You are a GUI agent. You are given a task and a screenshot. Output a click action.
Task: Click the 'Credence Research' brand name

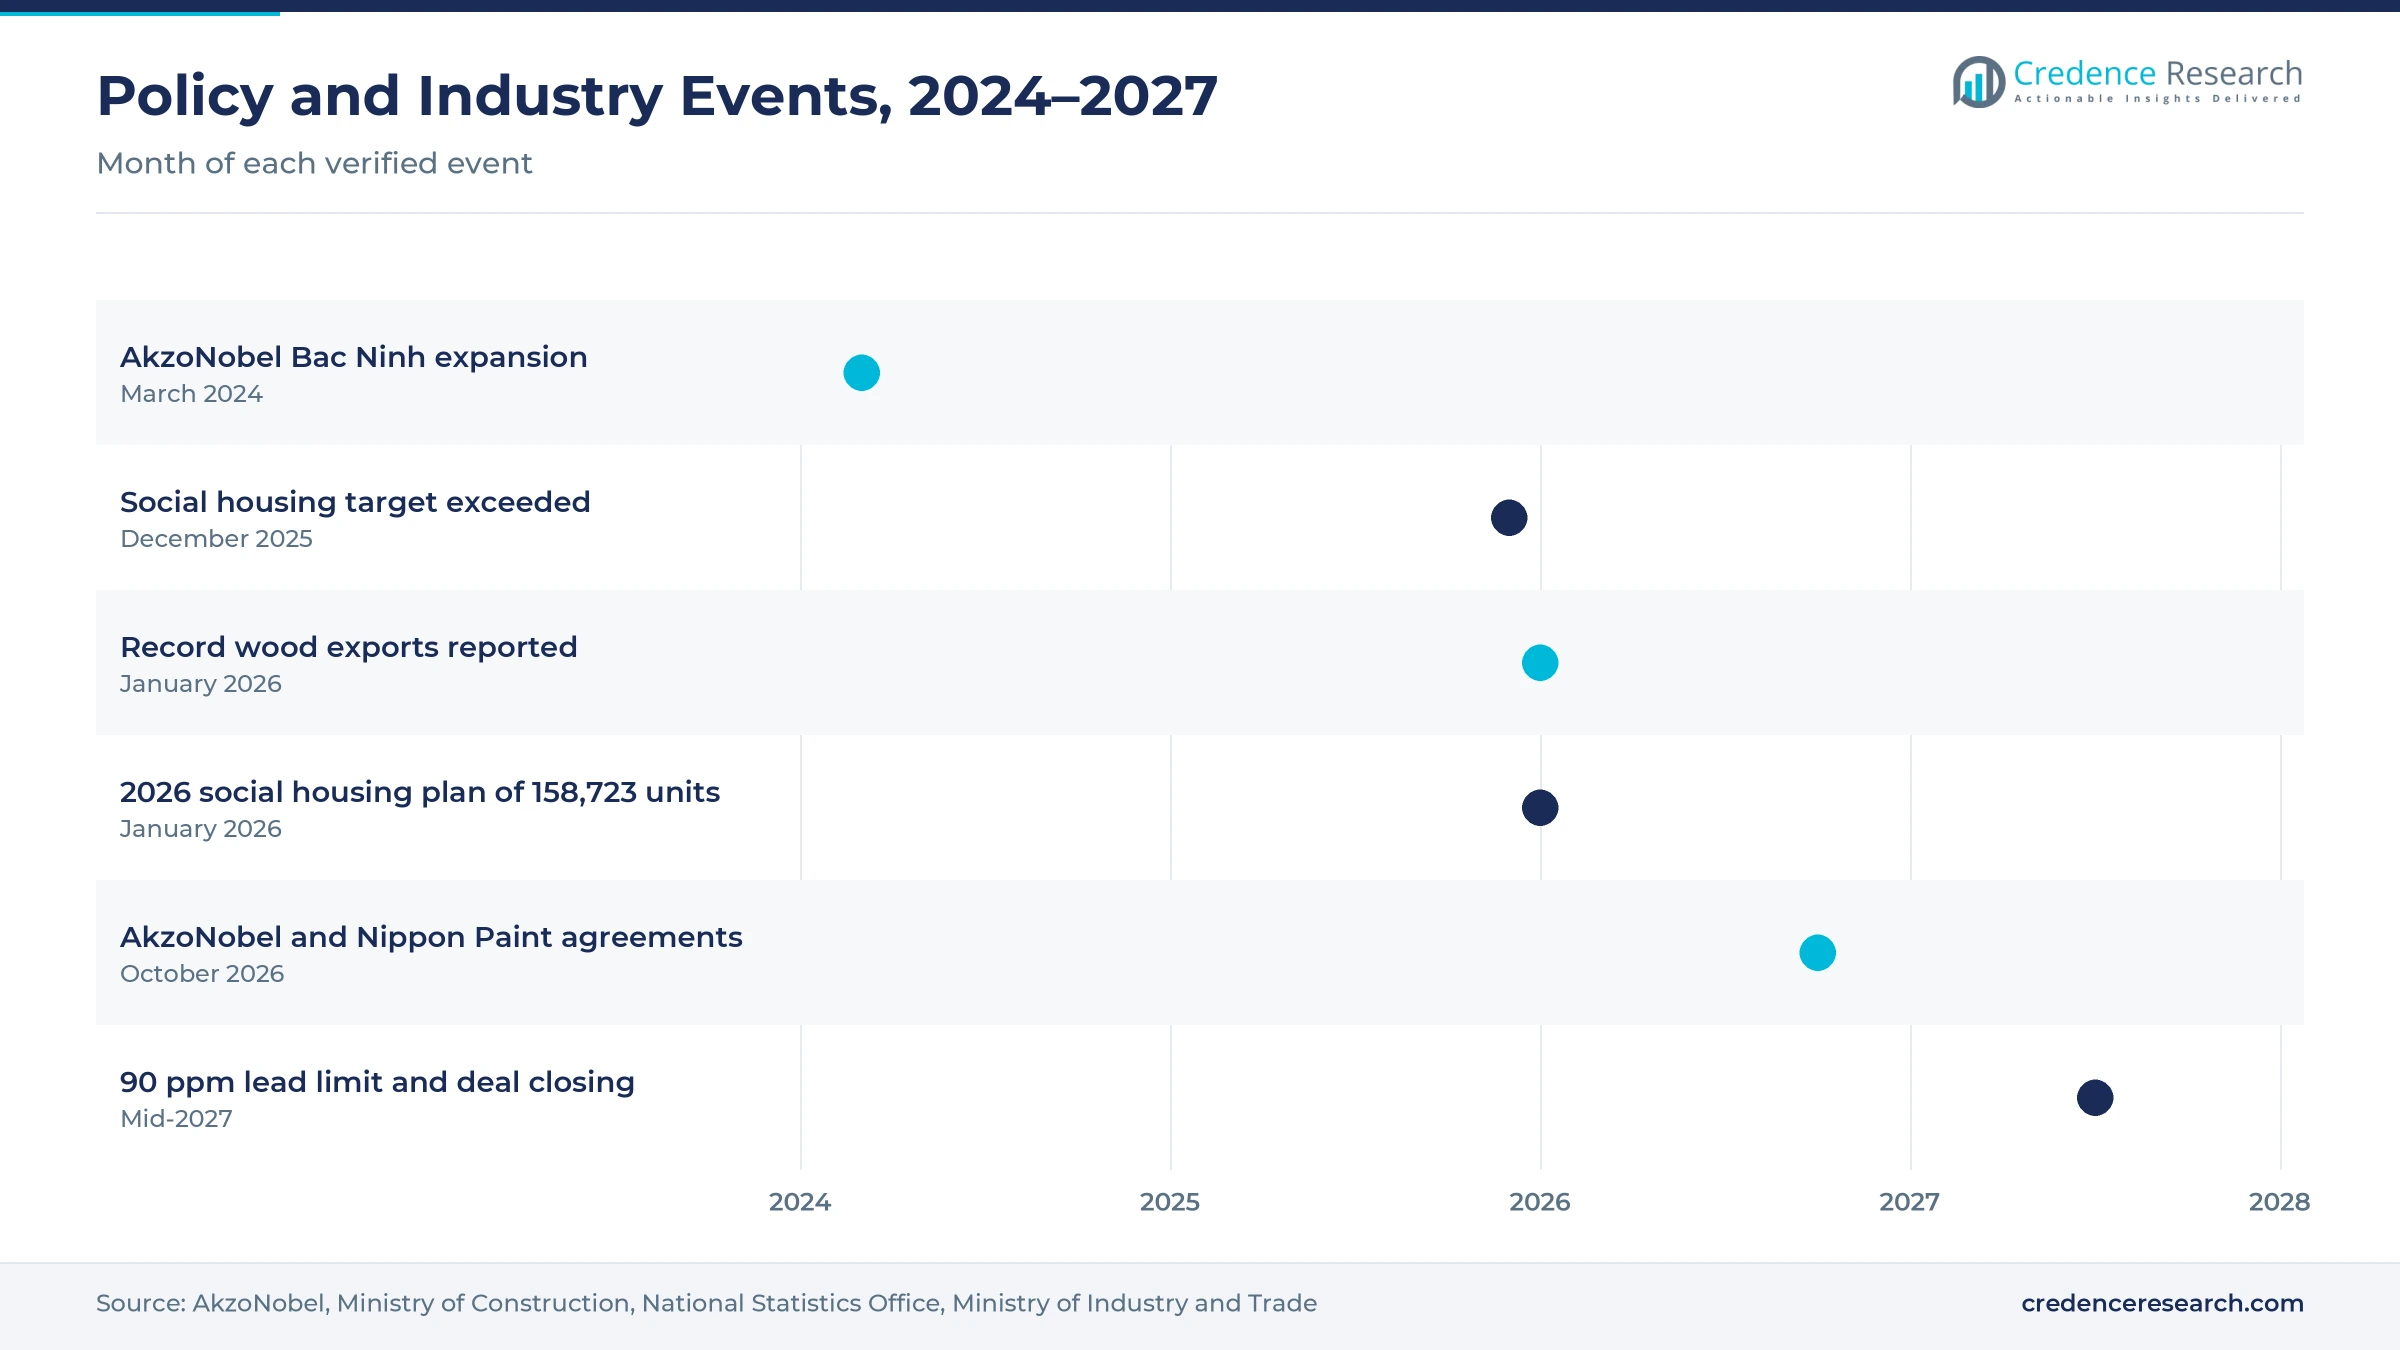point(2158,73)
